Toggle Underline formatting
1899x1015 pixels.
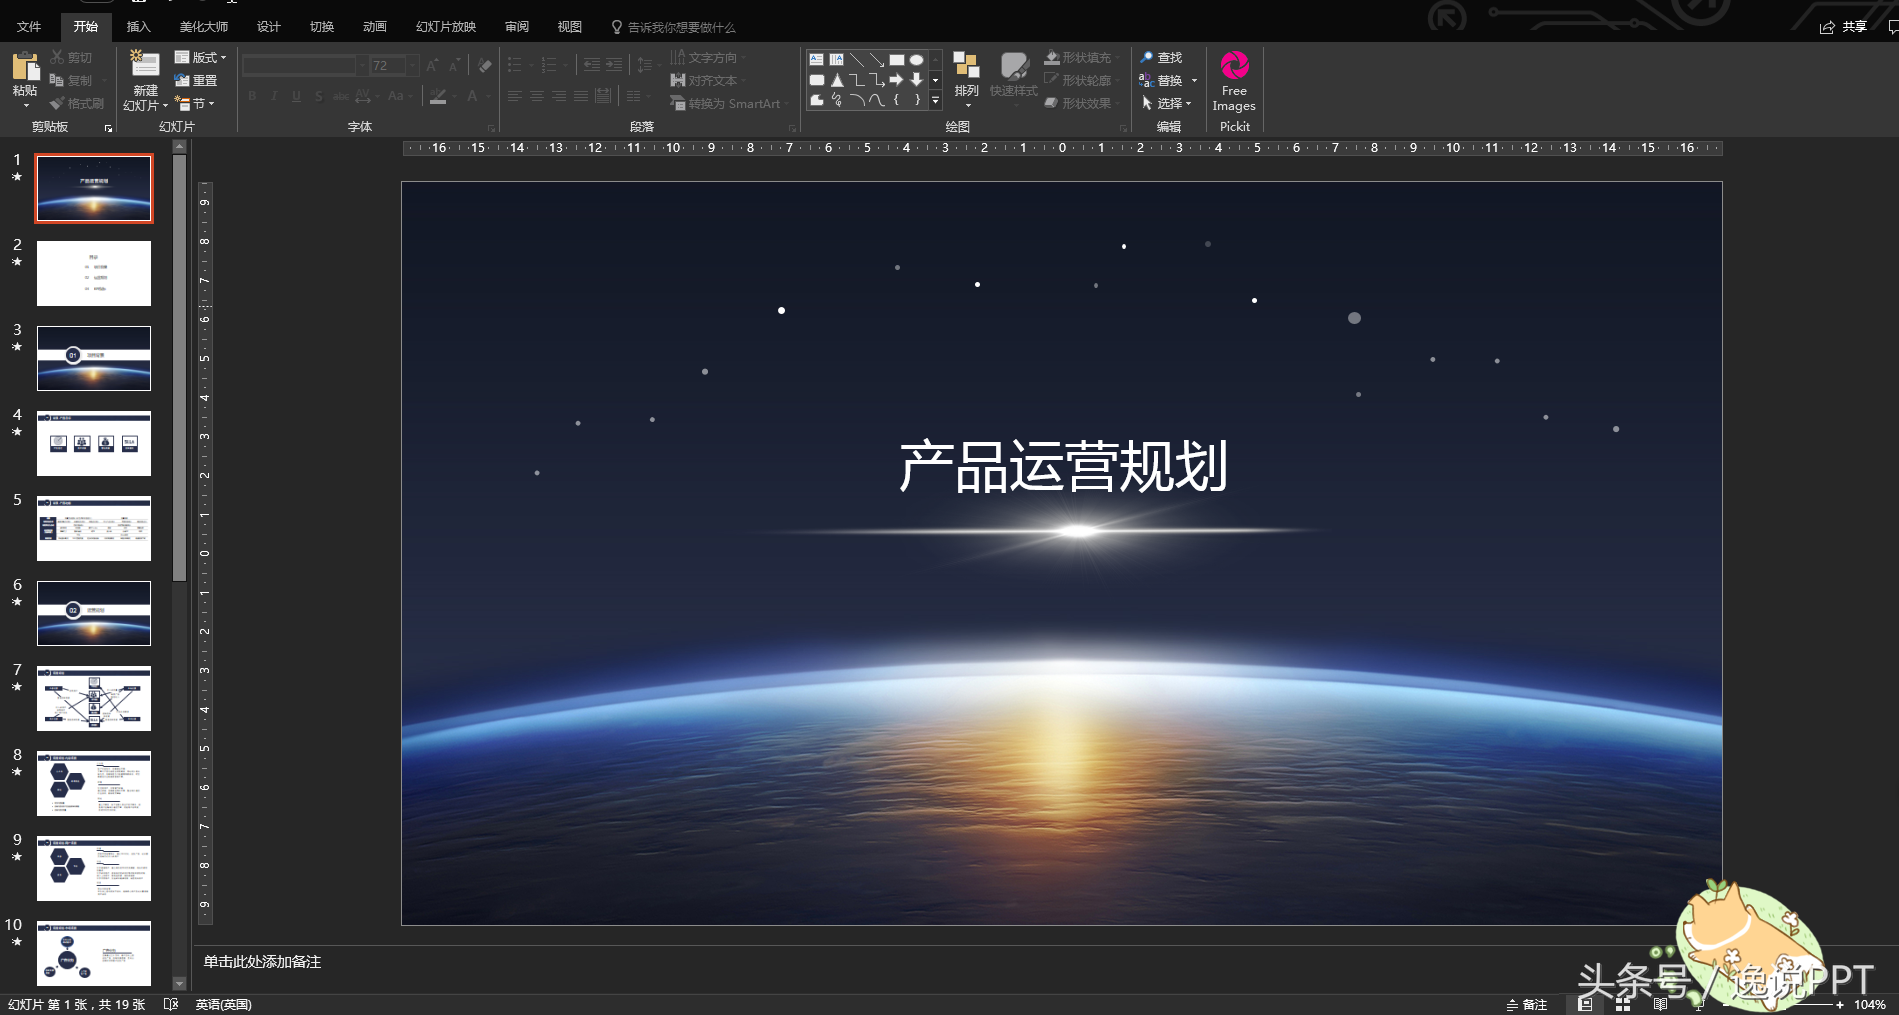(x=296, y=96)
